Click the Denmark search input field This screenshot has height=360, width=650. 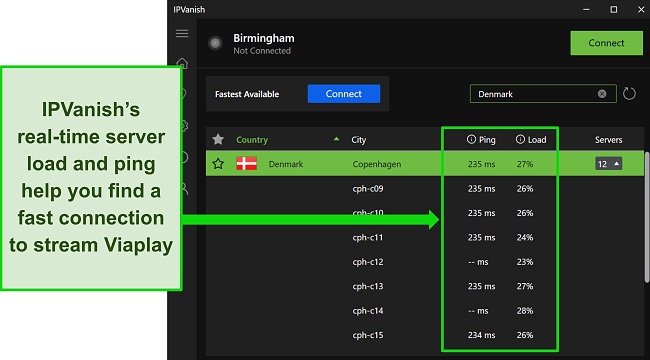(x=543, y=94)
